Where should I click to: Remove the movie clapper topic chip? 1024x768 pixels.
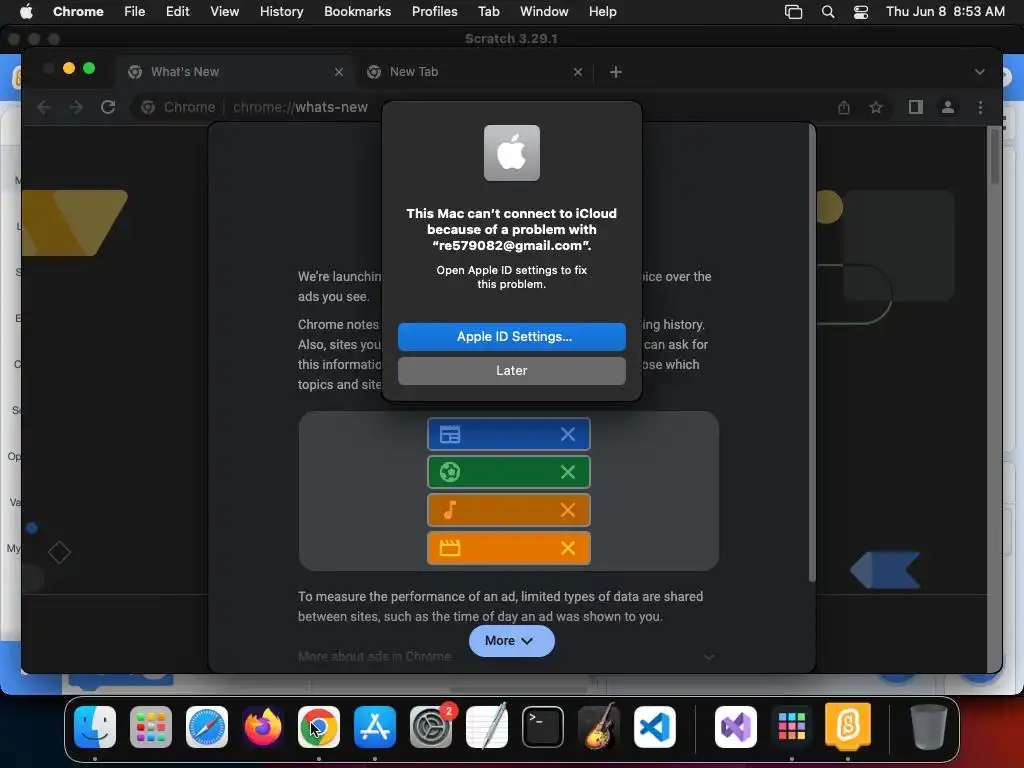(x=568, y=548)
